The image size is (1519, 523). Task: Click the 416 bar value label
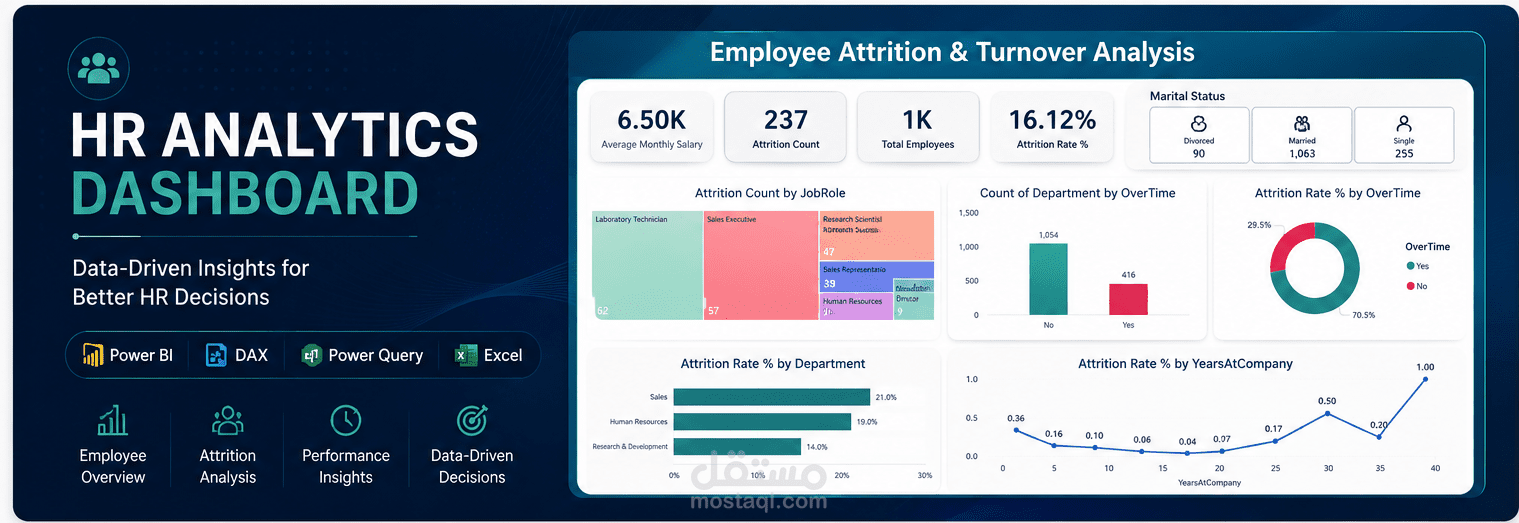coord(1128,274)
